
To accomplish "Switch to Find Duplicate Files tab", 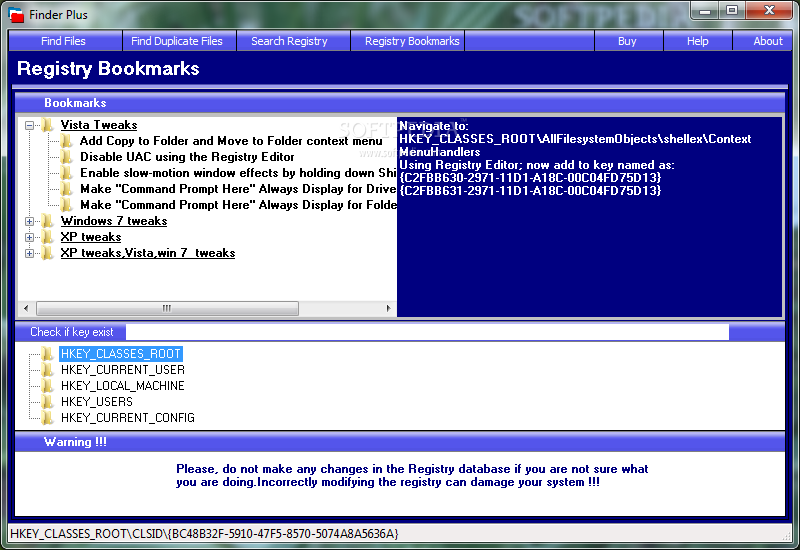I will click(x=179, y=41).
